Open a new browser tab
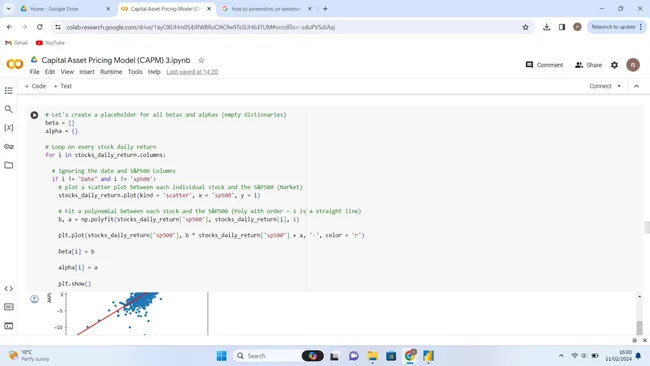This screenshot has height=366, width=650. 325,8
